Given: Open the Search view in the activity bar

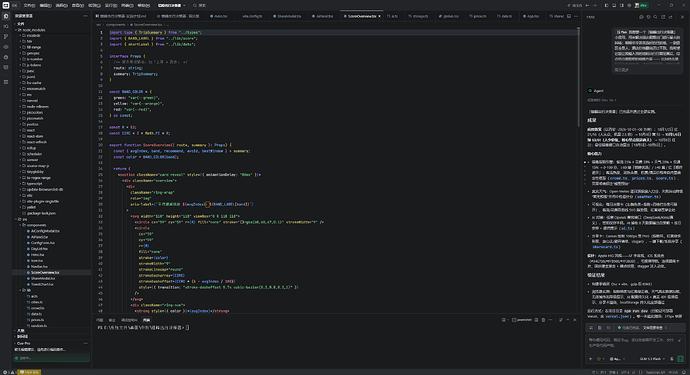Looking at the screenshot, I should click(x=6, y=26).
